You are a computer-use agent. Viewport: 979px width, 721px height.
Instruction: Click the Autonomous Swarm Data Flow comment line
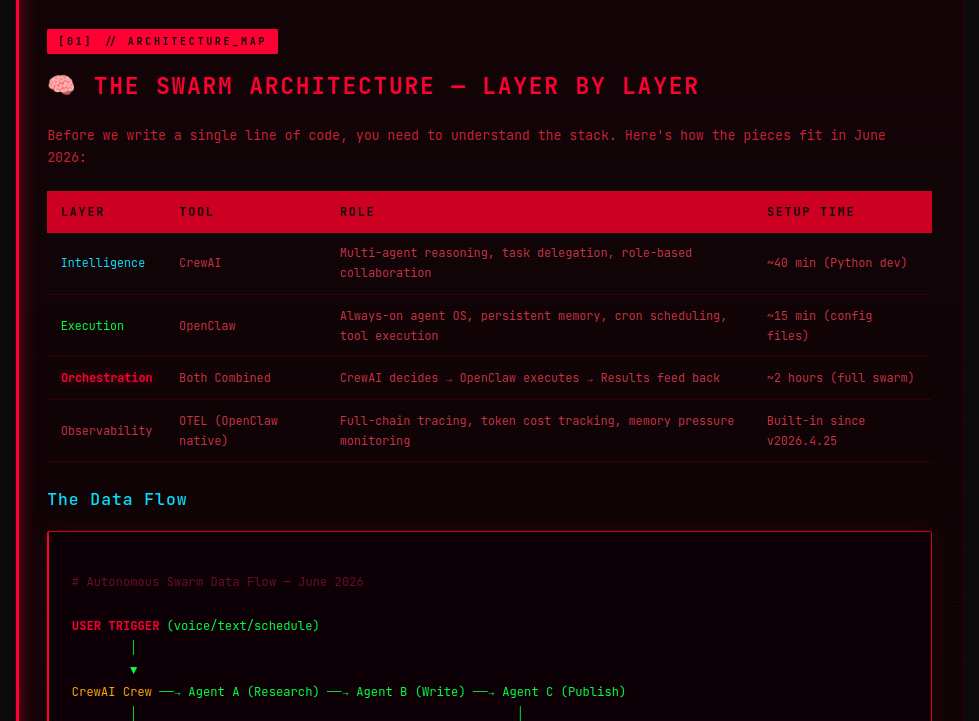(217, 582)
